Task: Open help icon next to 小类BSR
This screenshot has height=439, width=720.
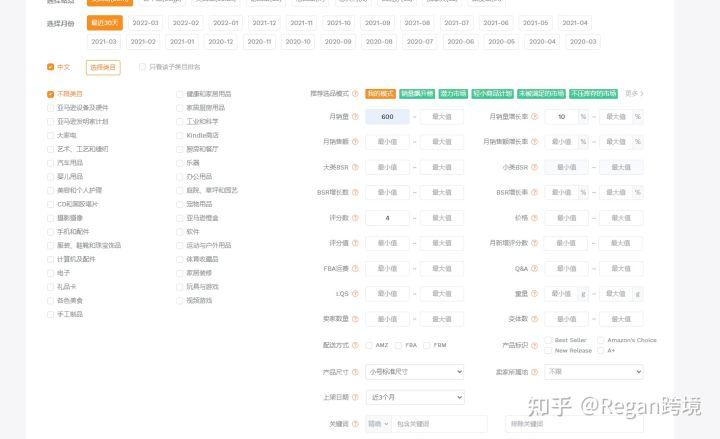Action: point(534,167)
